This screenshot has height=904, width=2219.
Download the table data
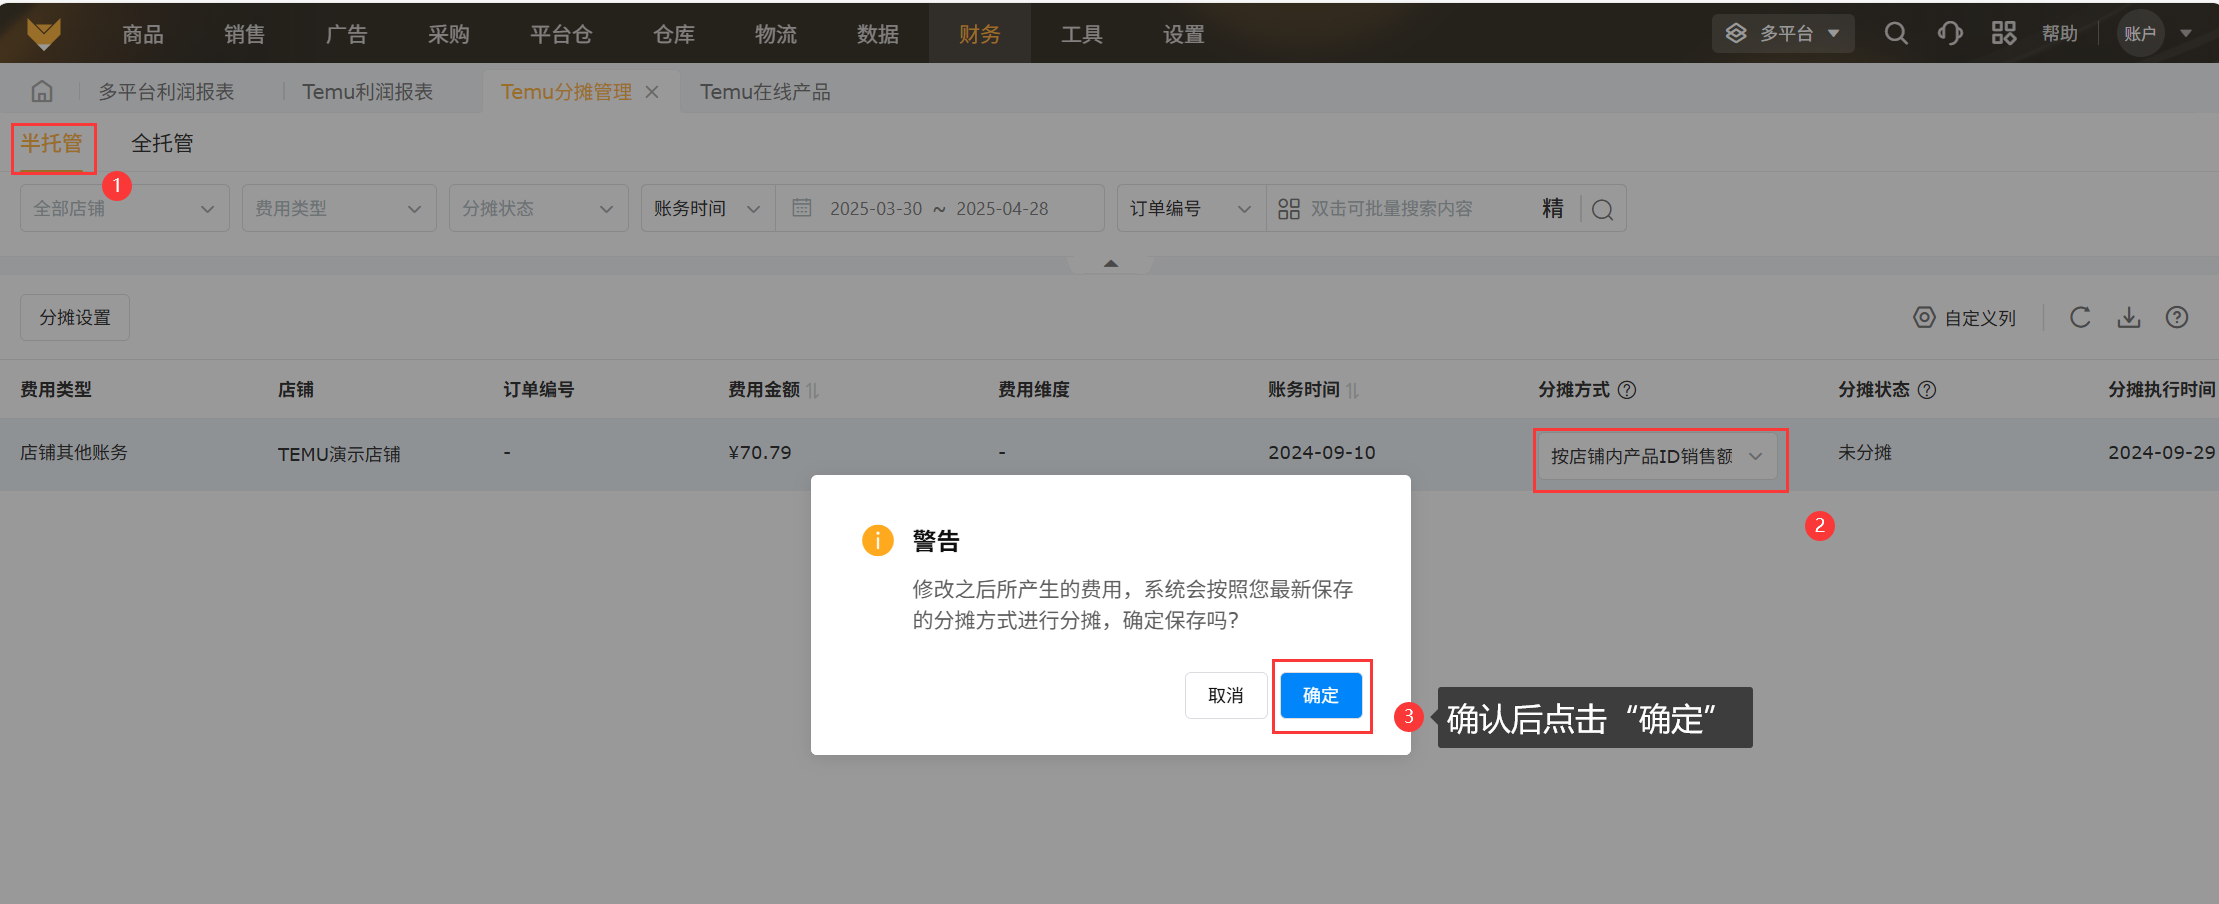coord(2129,317)
